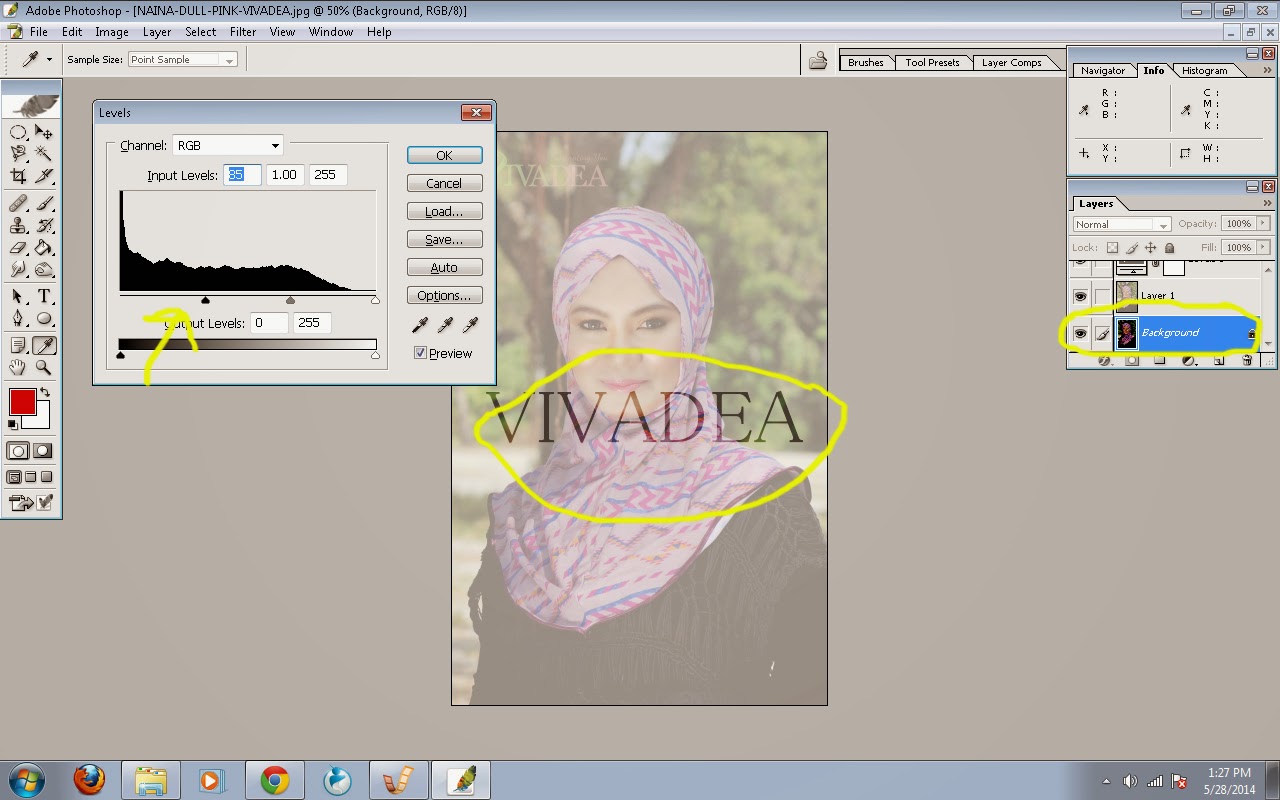Open the Select menu

[x=200, y=32]
